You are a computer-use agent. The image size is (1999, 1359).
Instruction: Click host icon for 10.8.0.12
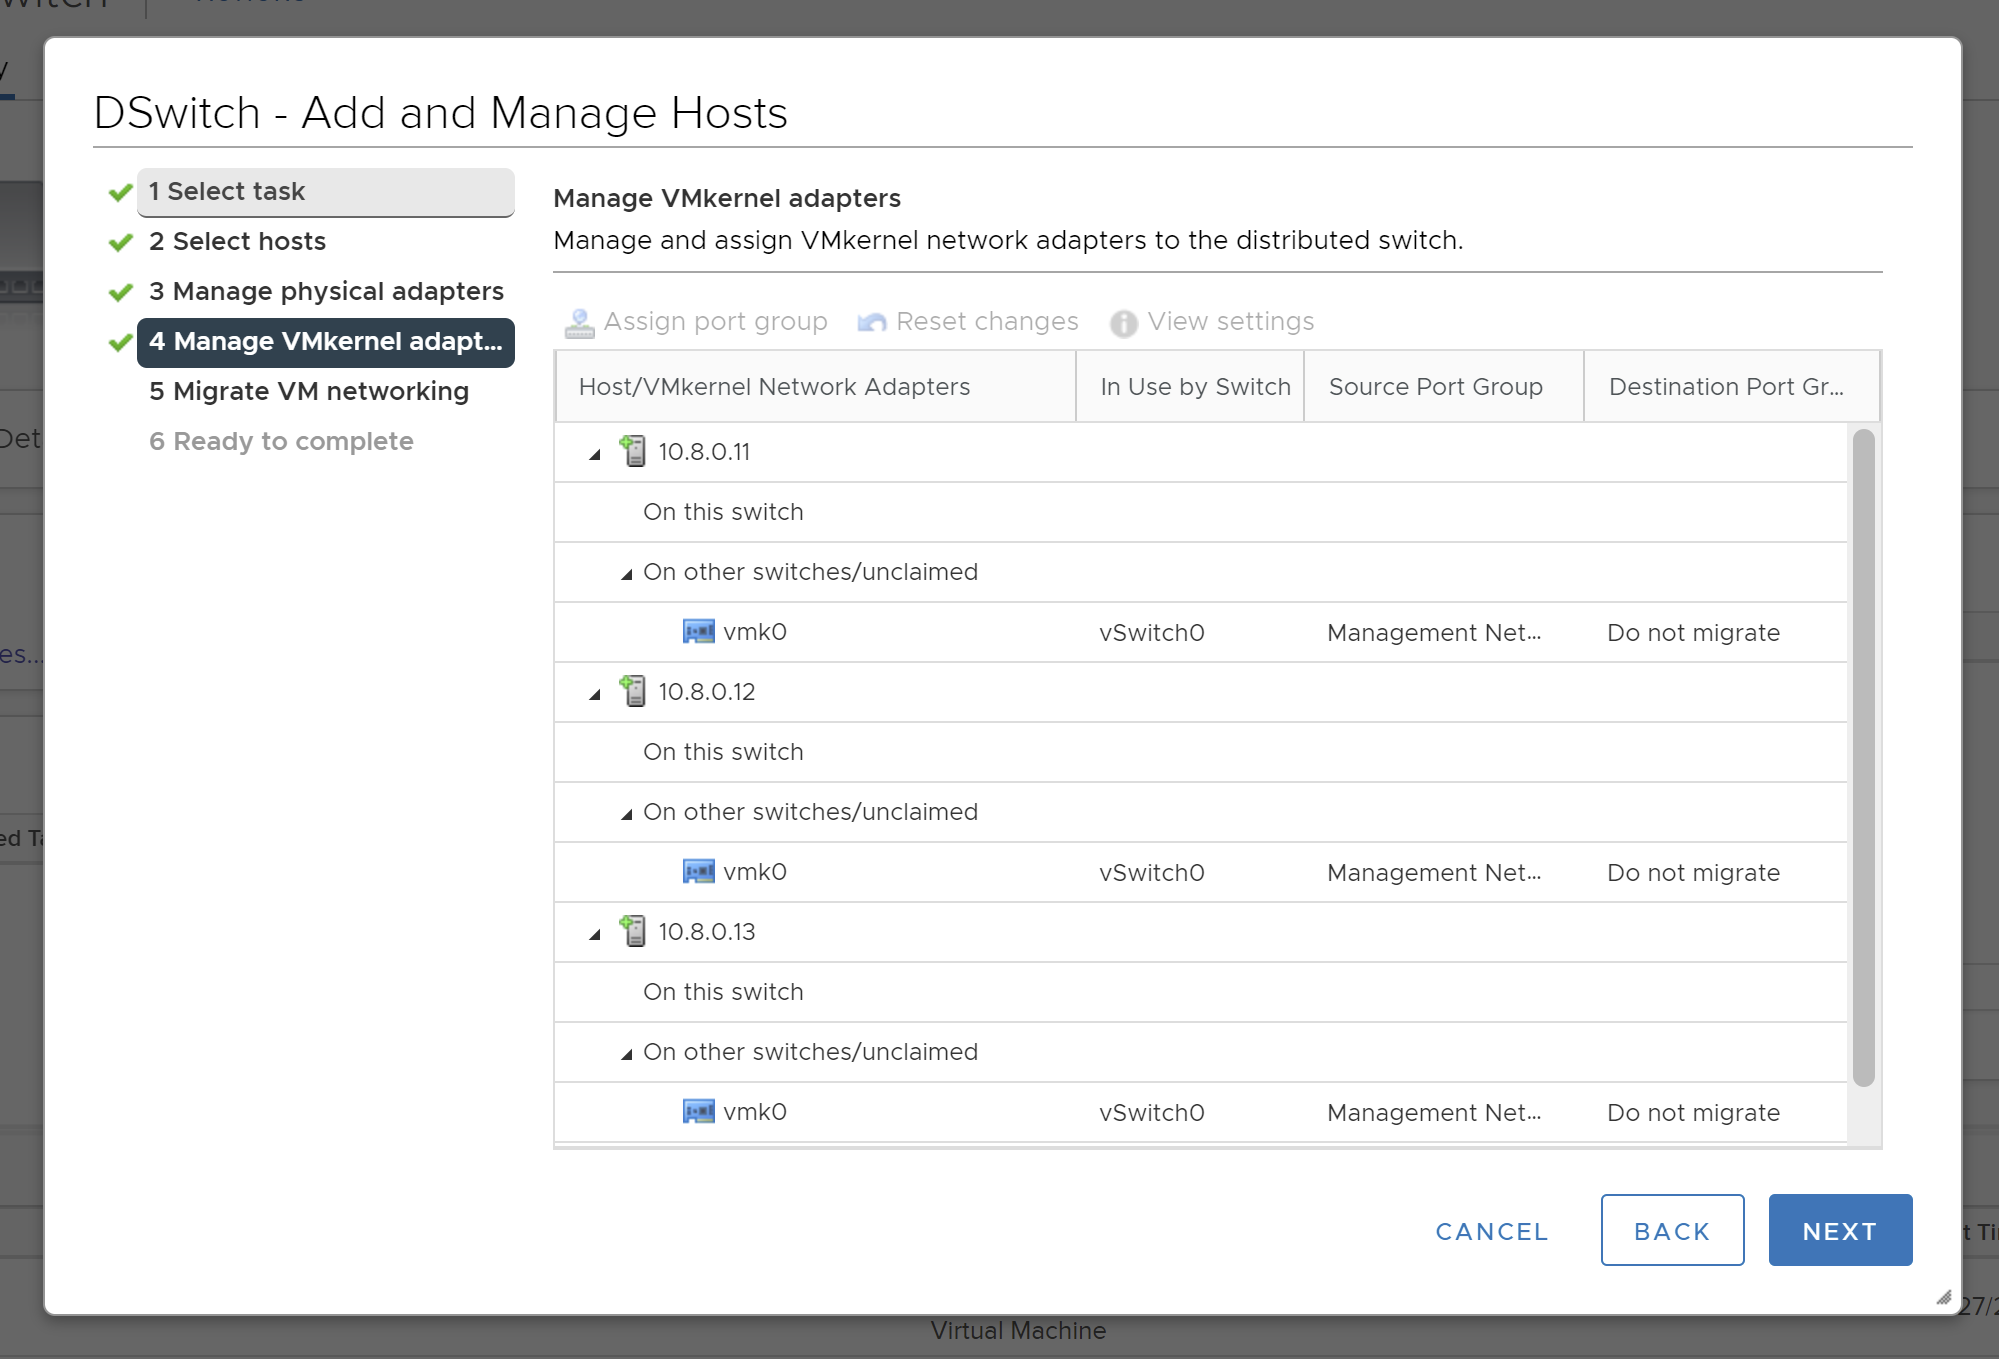coord(633,691)
